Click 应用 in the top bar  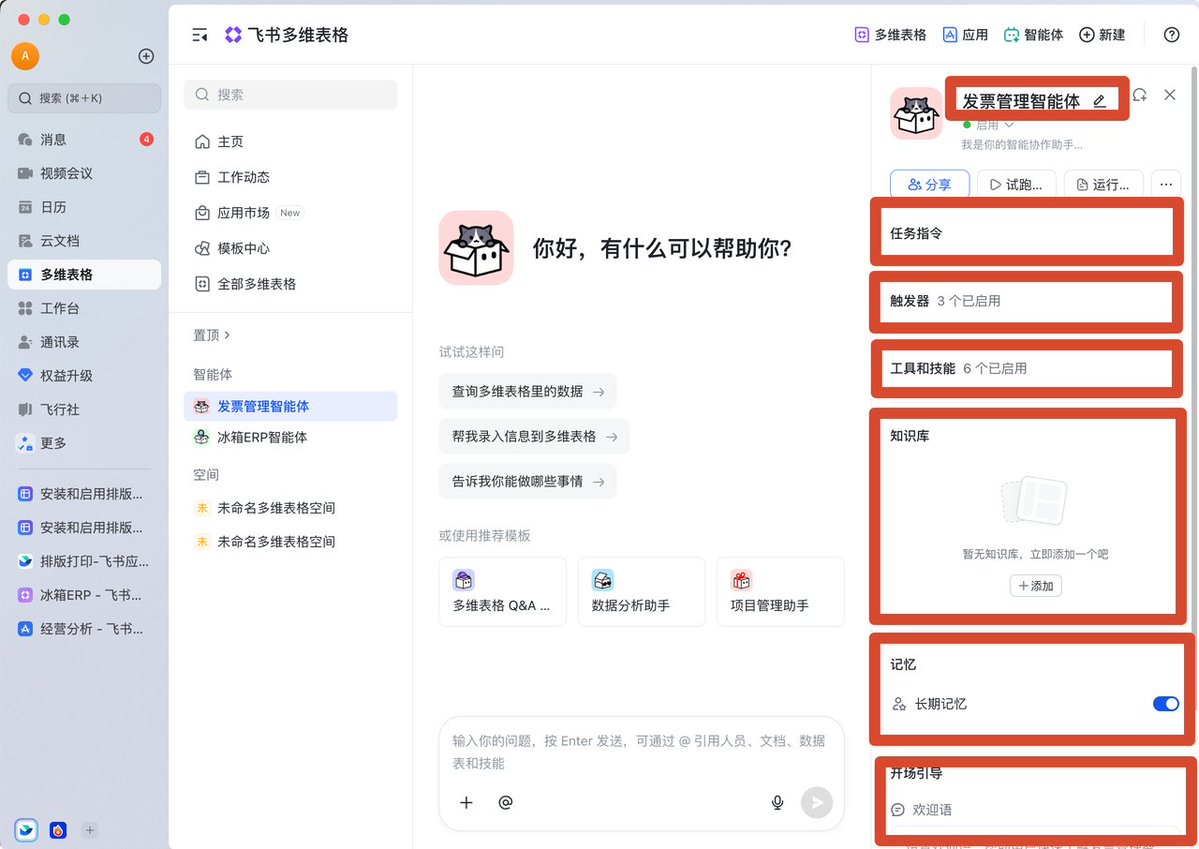click(x=965, y=34)
